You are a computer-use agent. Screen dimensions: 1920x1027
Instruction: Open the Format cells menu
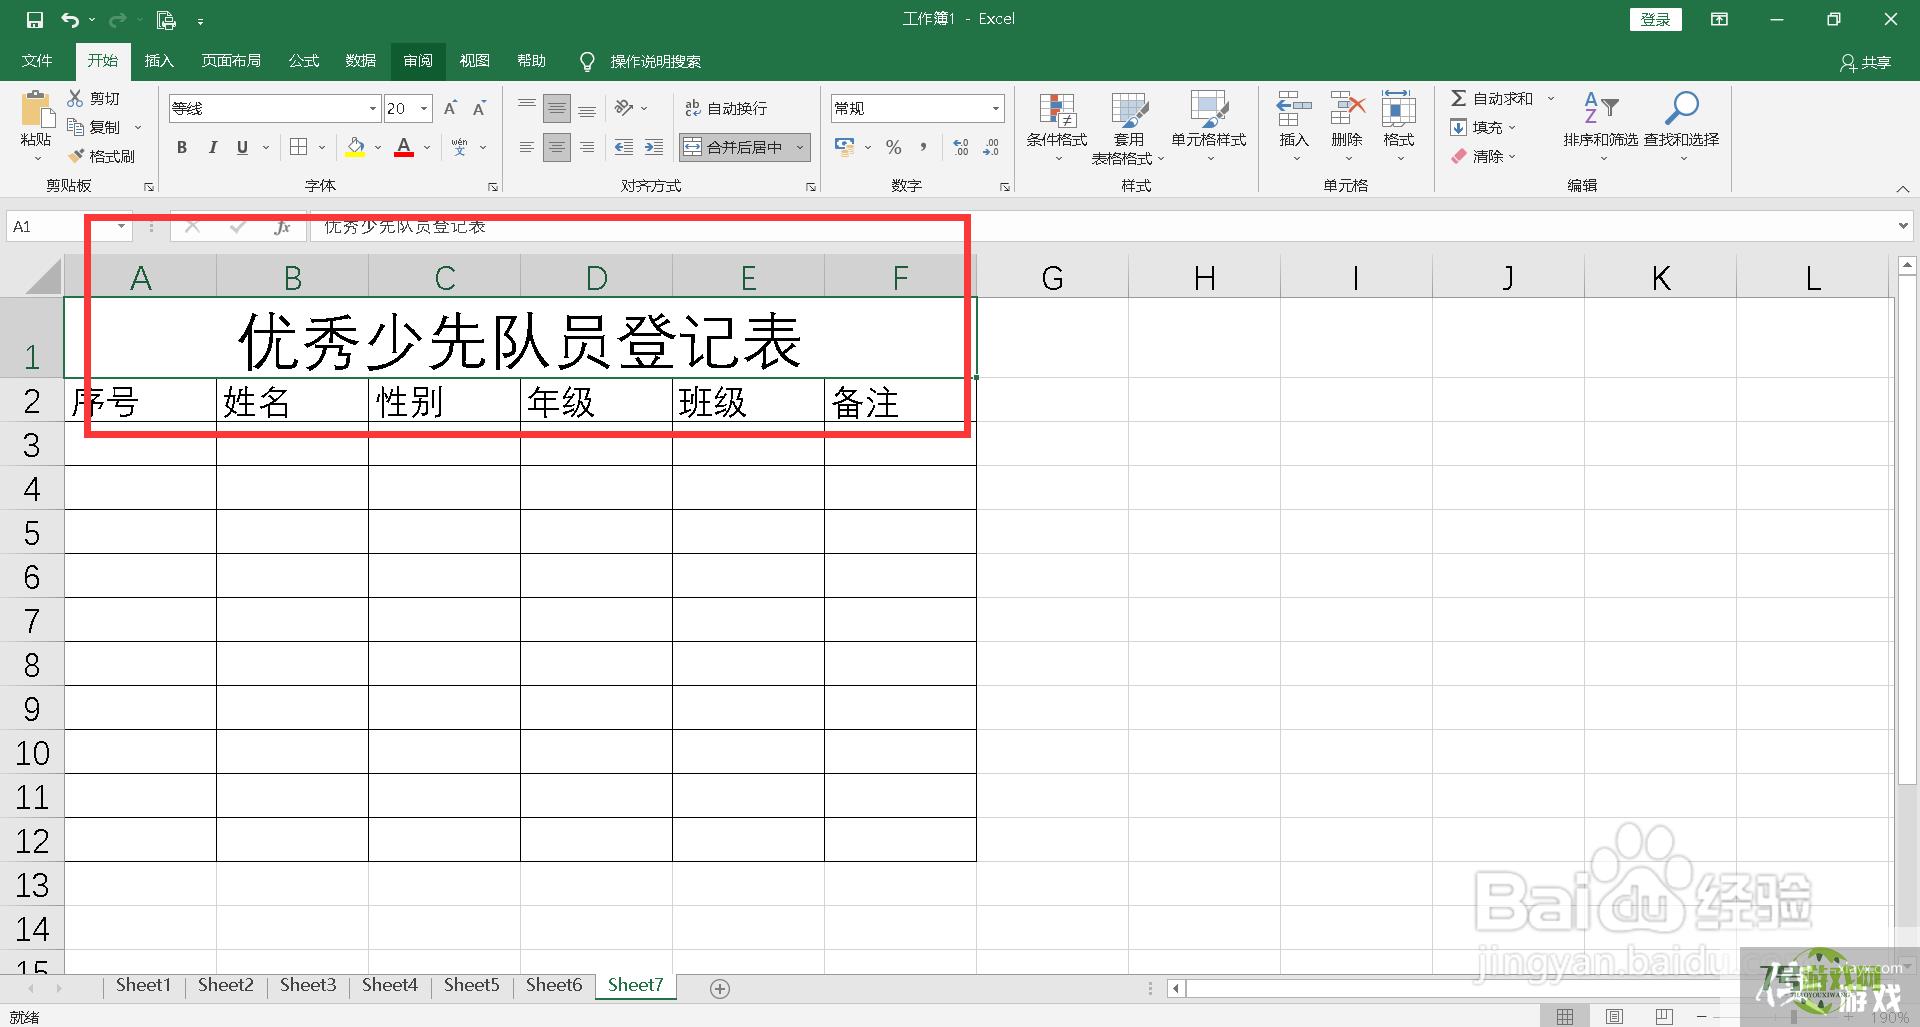pyautogui.click(x=1398, y=127)
